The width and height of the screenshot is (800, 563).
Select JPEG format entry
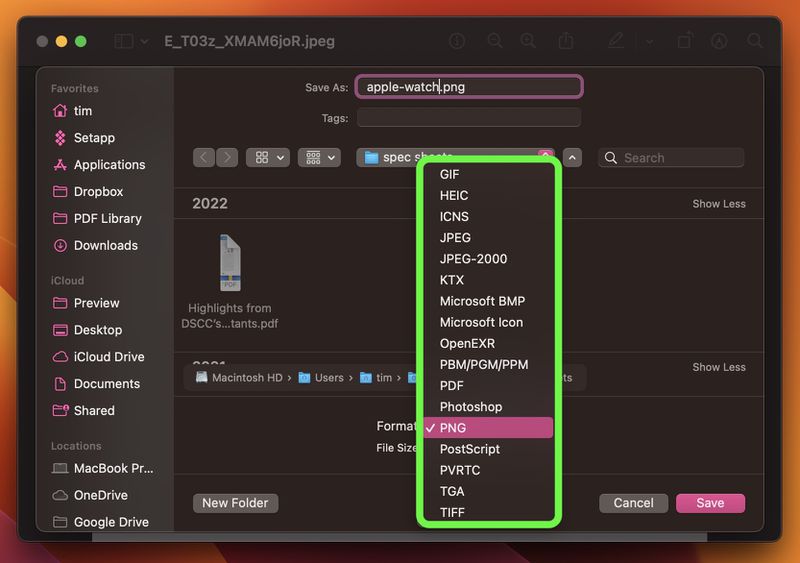[488, 238]
